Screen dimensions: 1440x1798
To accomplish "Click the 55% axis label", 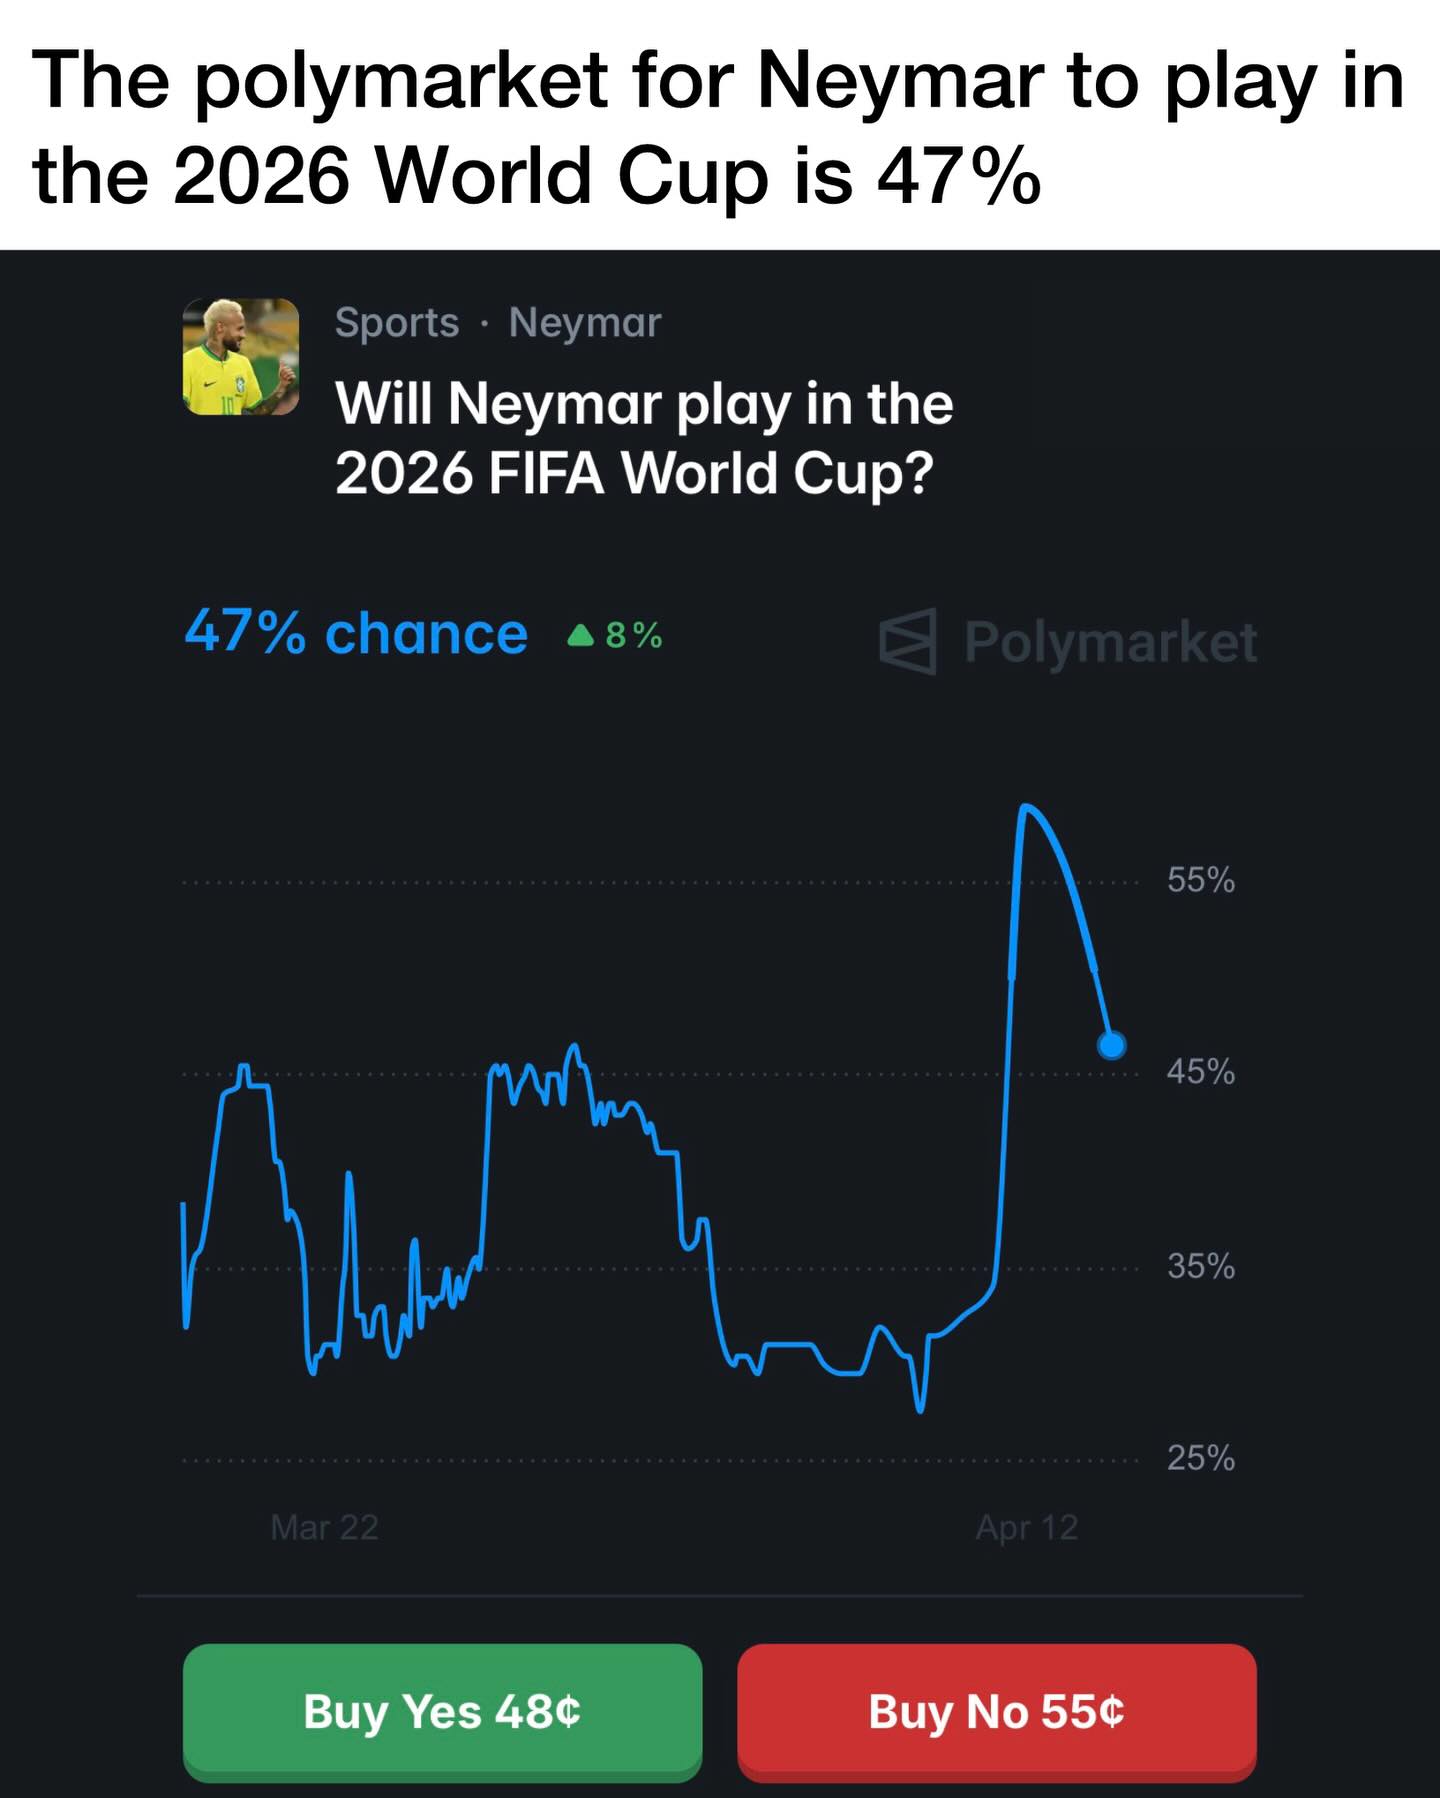I will (1200, 881).
